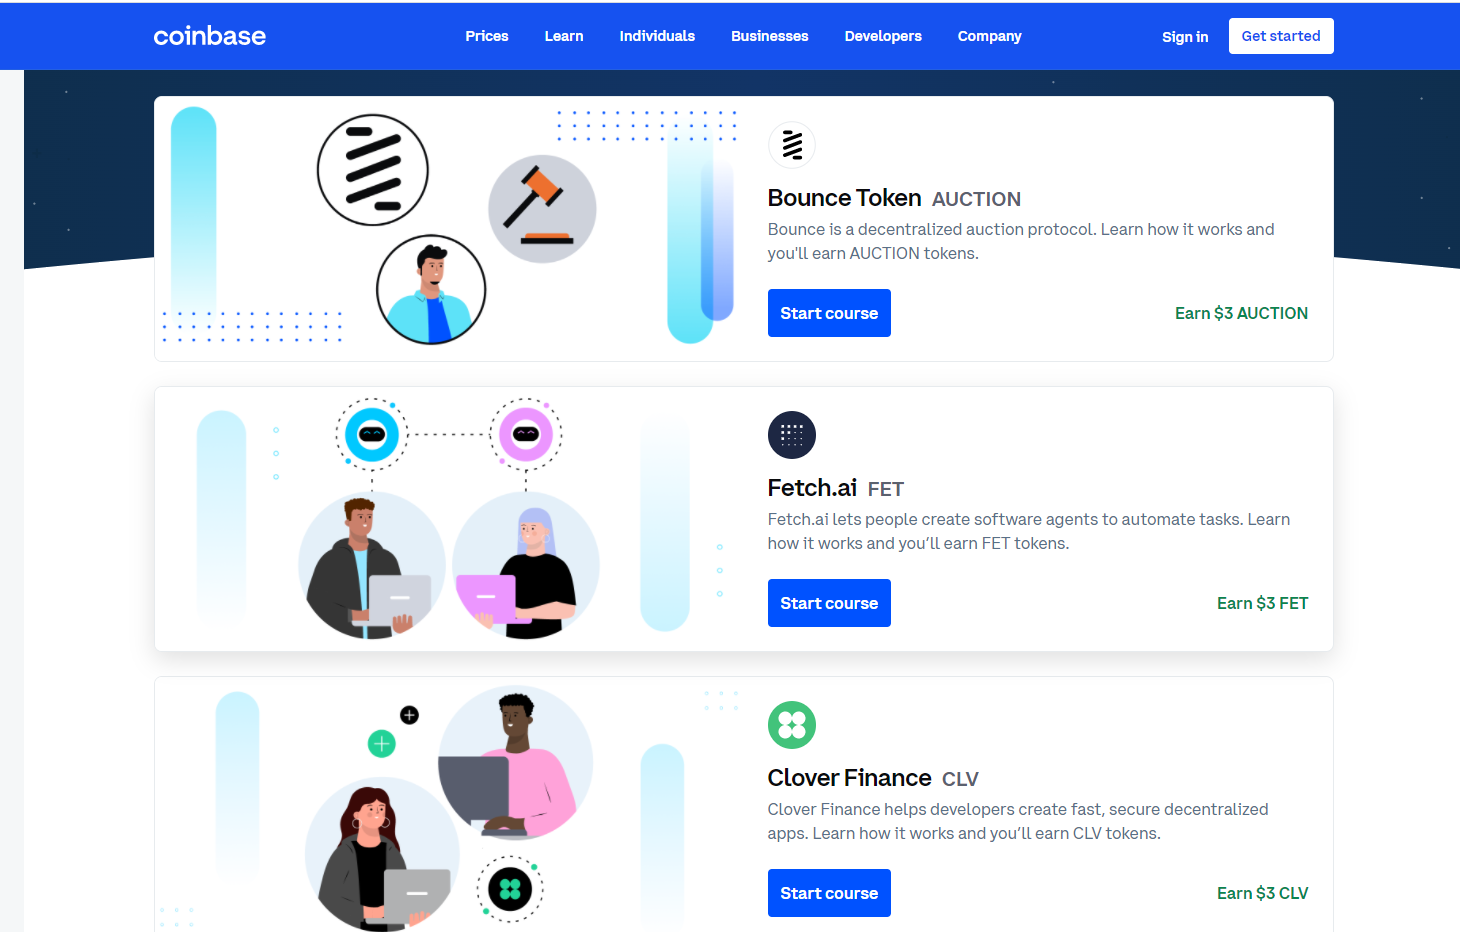Screen dimensions: 1460x932
Task: Click the Bounce Token coin icon
Action: (792, 145)
